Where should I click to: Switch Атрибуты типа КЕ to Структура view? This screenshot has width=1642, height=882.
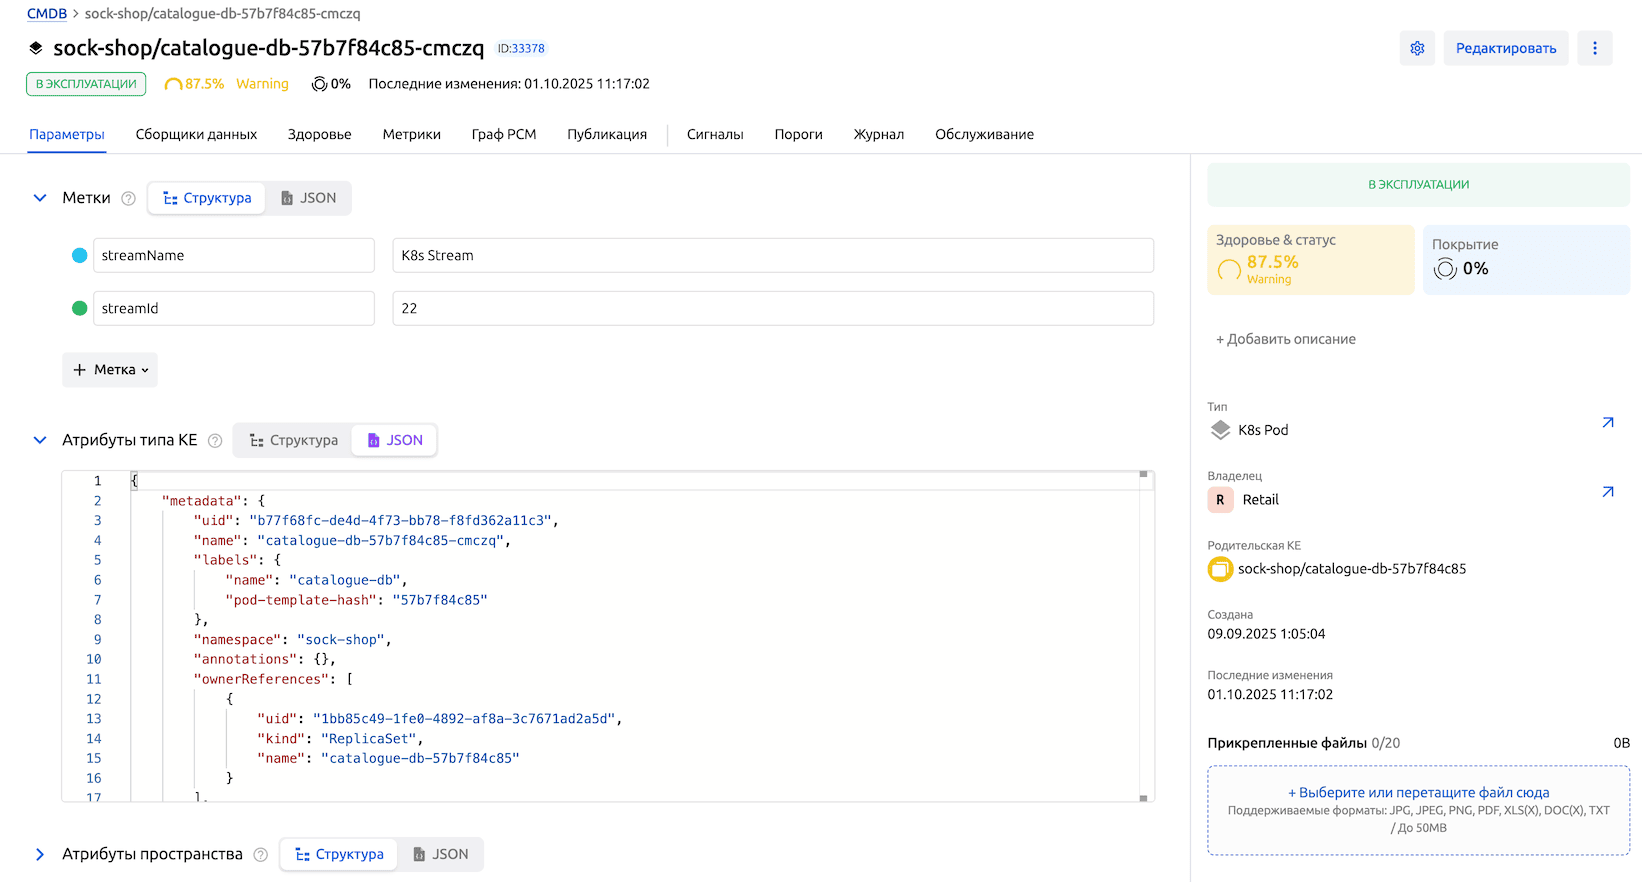[x=293, y=440]
